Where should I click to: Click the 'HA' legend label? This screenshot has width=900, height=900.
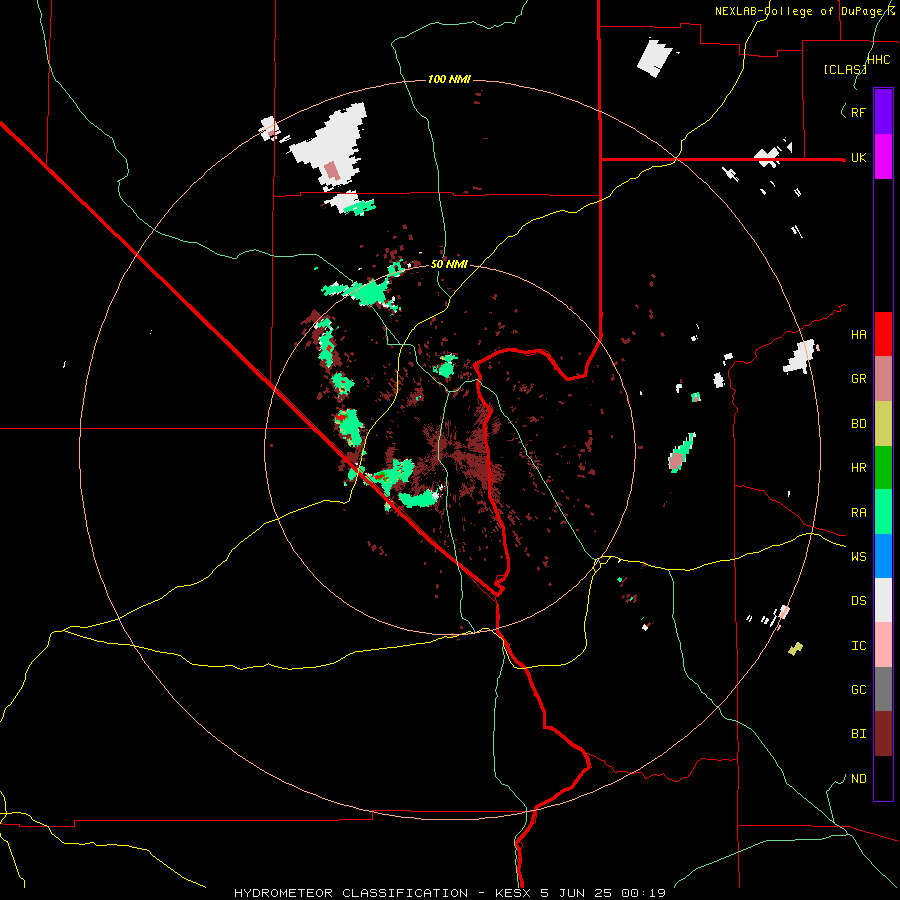click(x=858, y=335)
